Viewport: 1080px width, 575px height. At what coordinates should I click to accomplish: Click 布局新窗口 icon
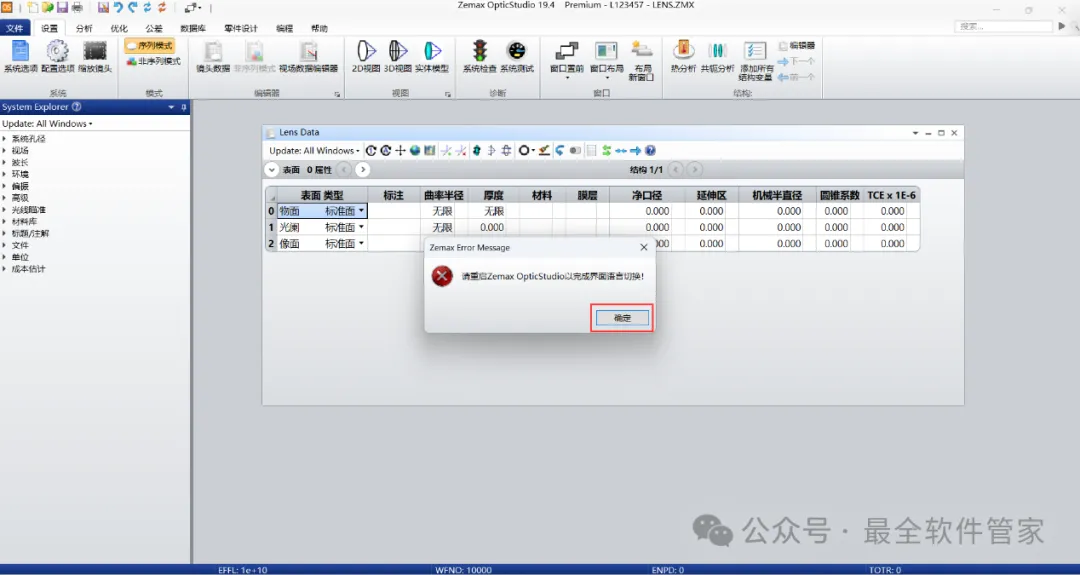642,60
